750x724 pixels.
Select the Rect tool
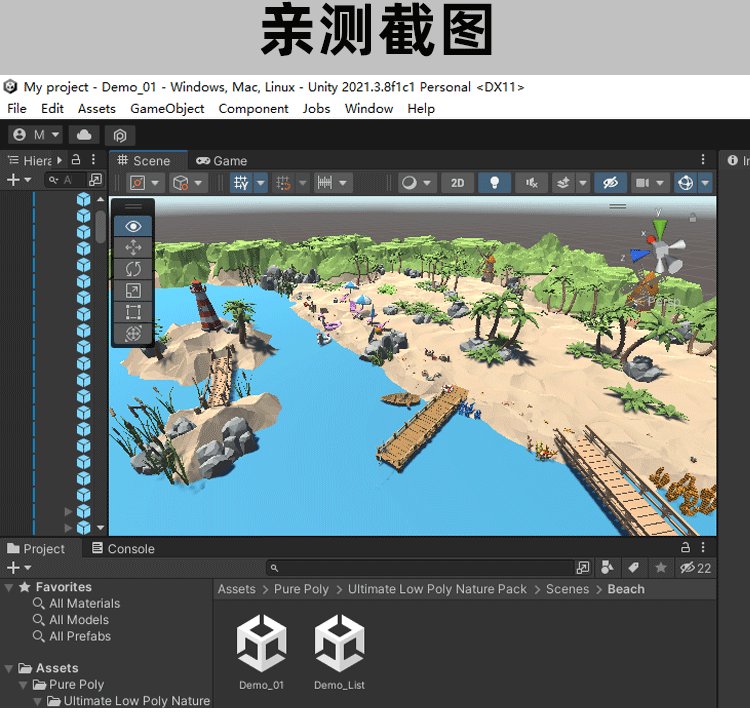pos(133,312)
